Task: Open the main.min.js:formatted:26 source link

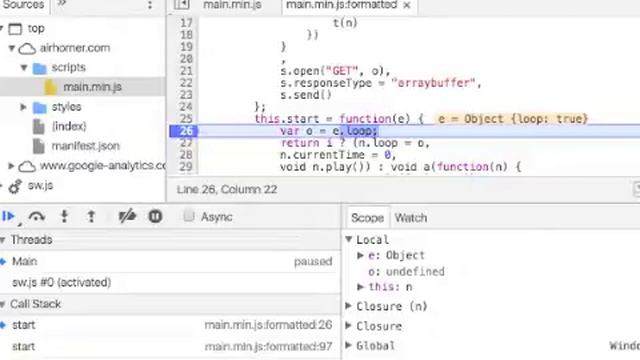Action: [268, 325]
